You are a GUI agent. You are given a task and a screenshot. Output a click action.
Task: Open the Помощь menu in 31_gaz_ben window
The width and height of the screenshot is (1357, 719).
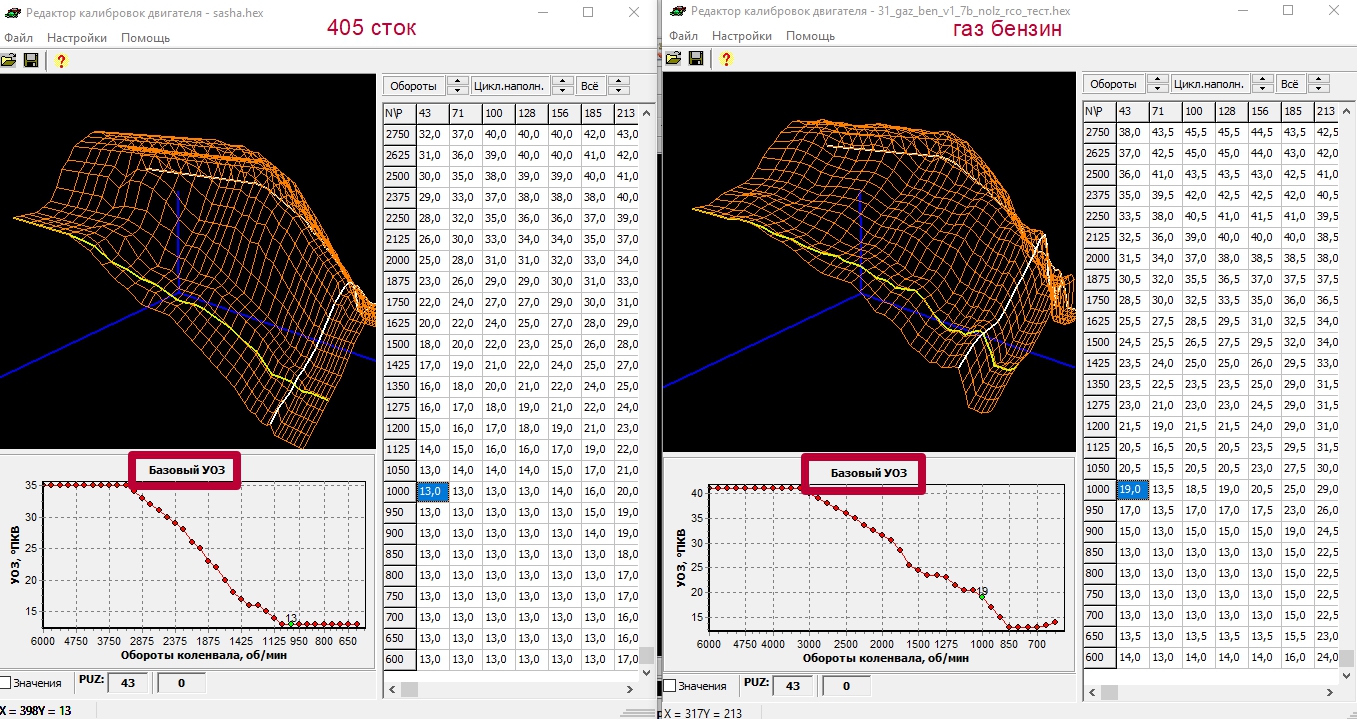click(x=810, y=36)
